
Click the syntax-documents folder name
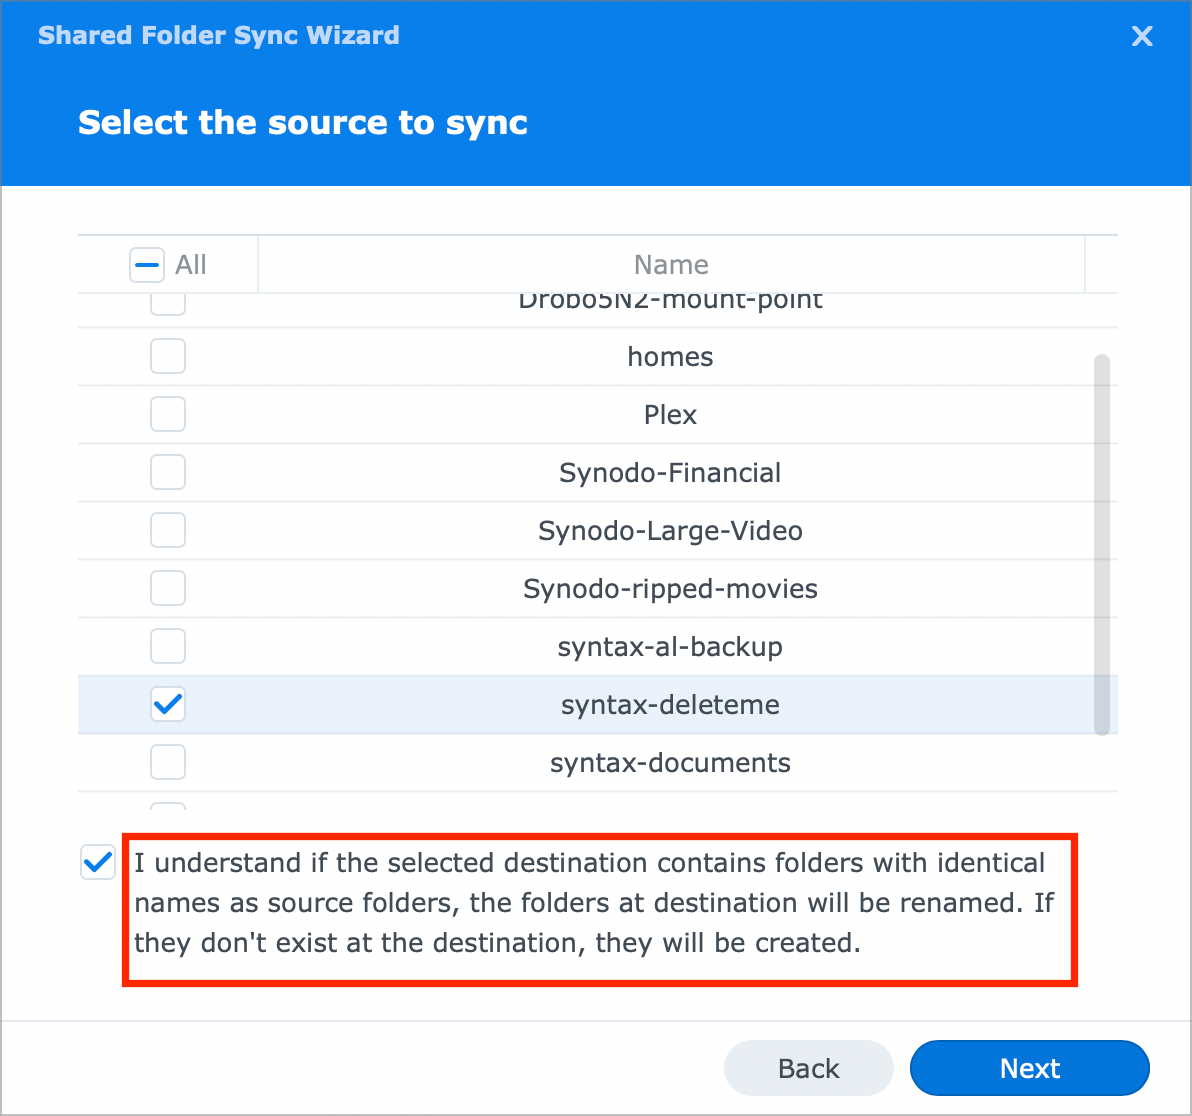(670, 763)
